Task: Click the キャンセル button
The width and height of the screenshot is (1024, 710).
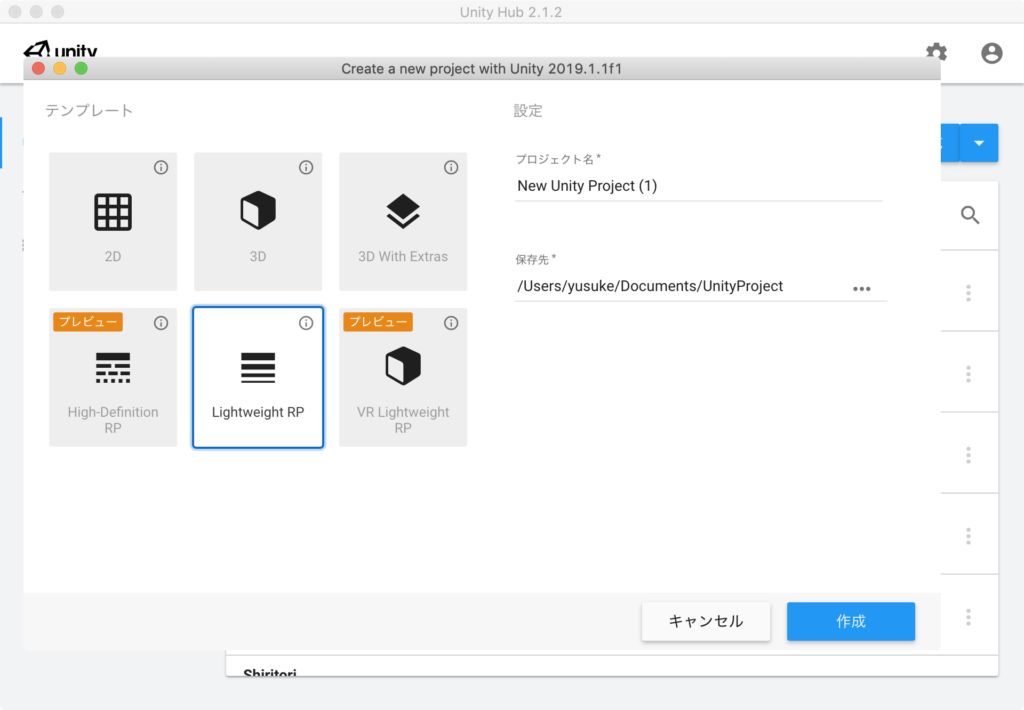Action: 706,621
